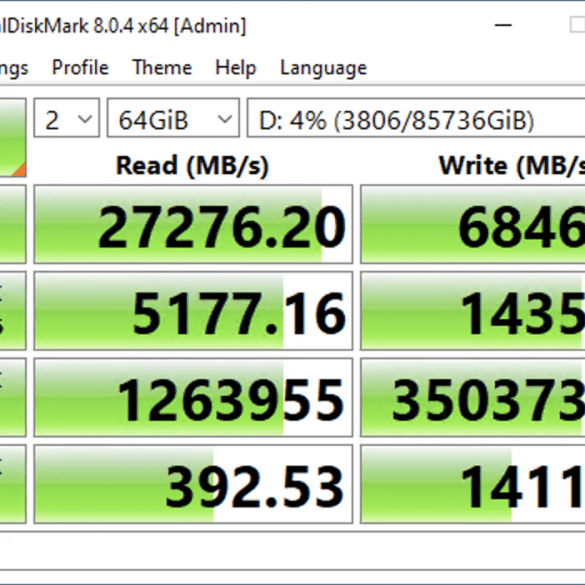
Task: Click the test button beside 5177.16
Action: point(13,311)
